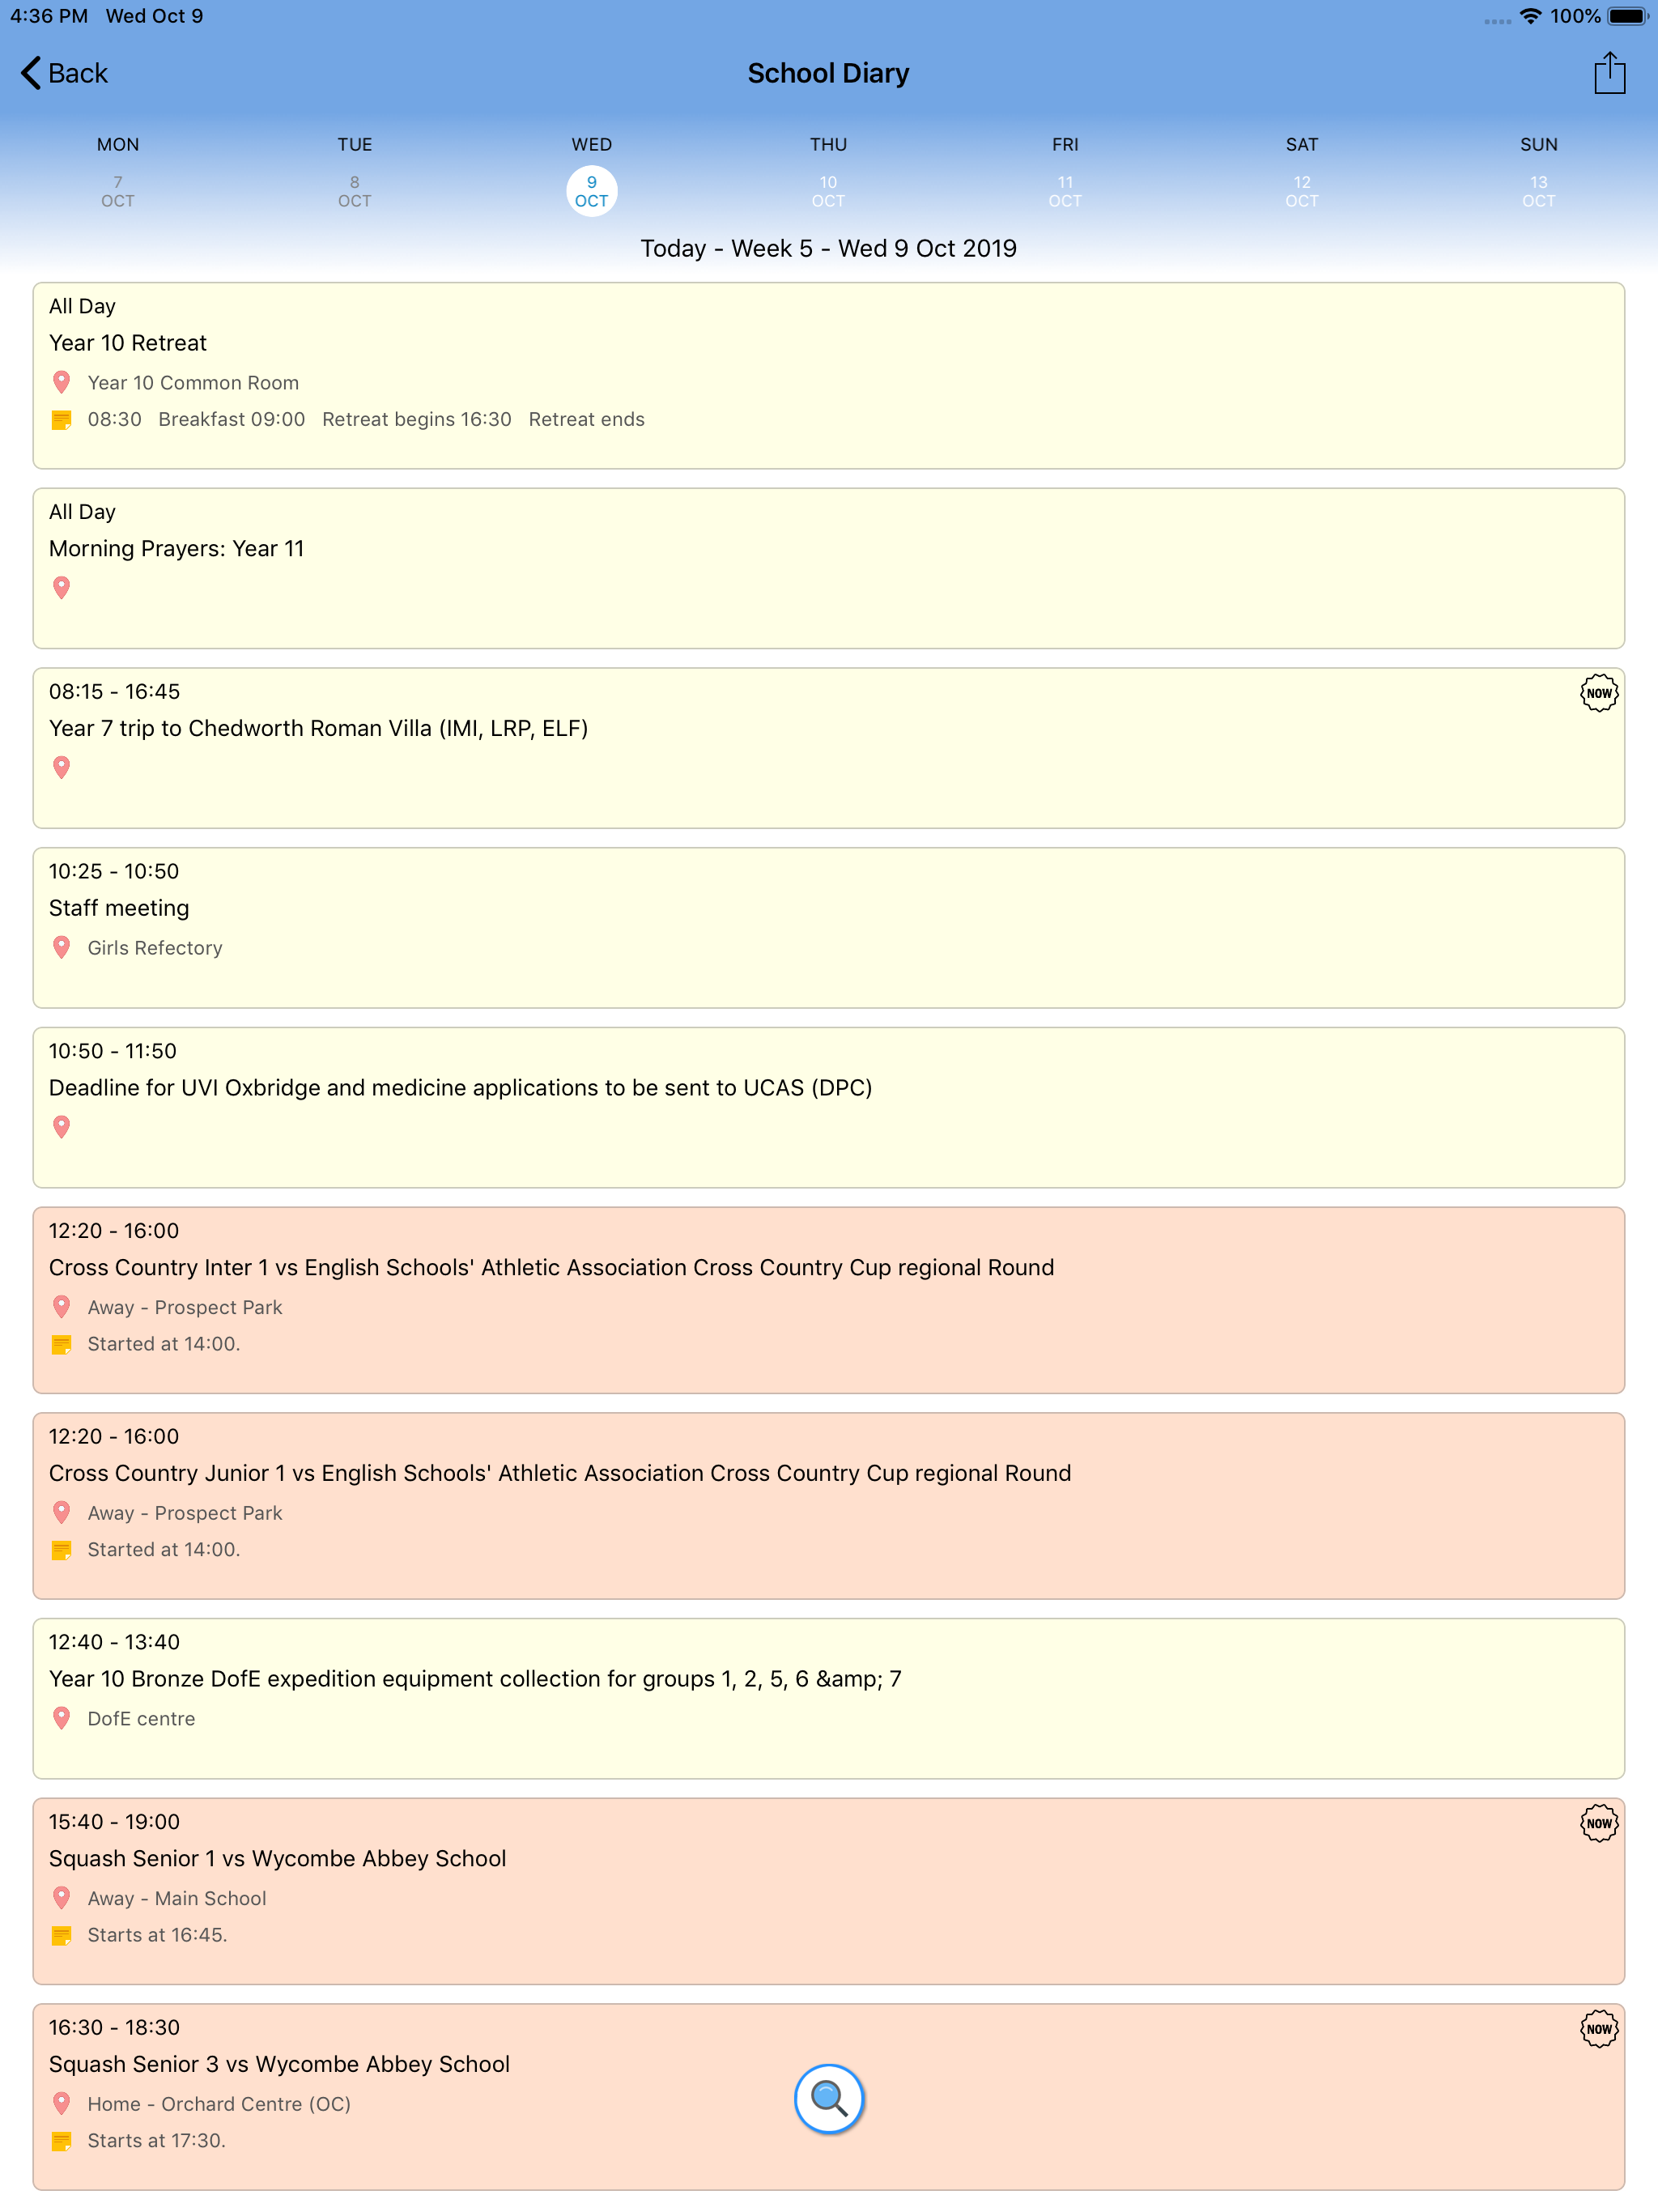
Task: Tap pin for Cross Country Junior 1 location
Action: [61, 1512]
